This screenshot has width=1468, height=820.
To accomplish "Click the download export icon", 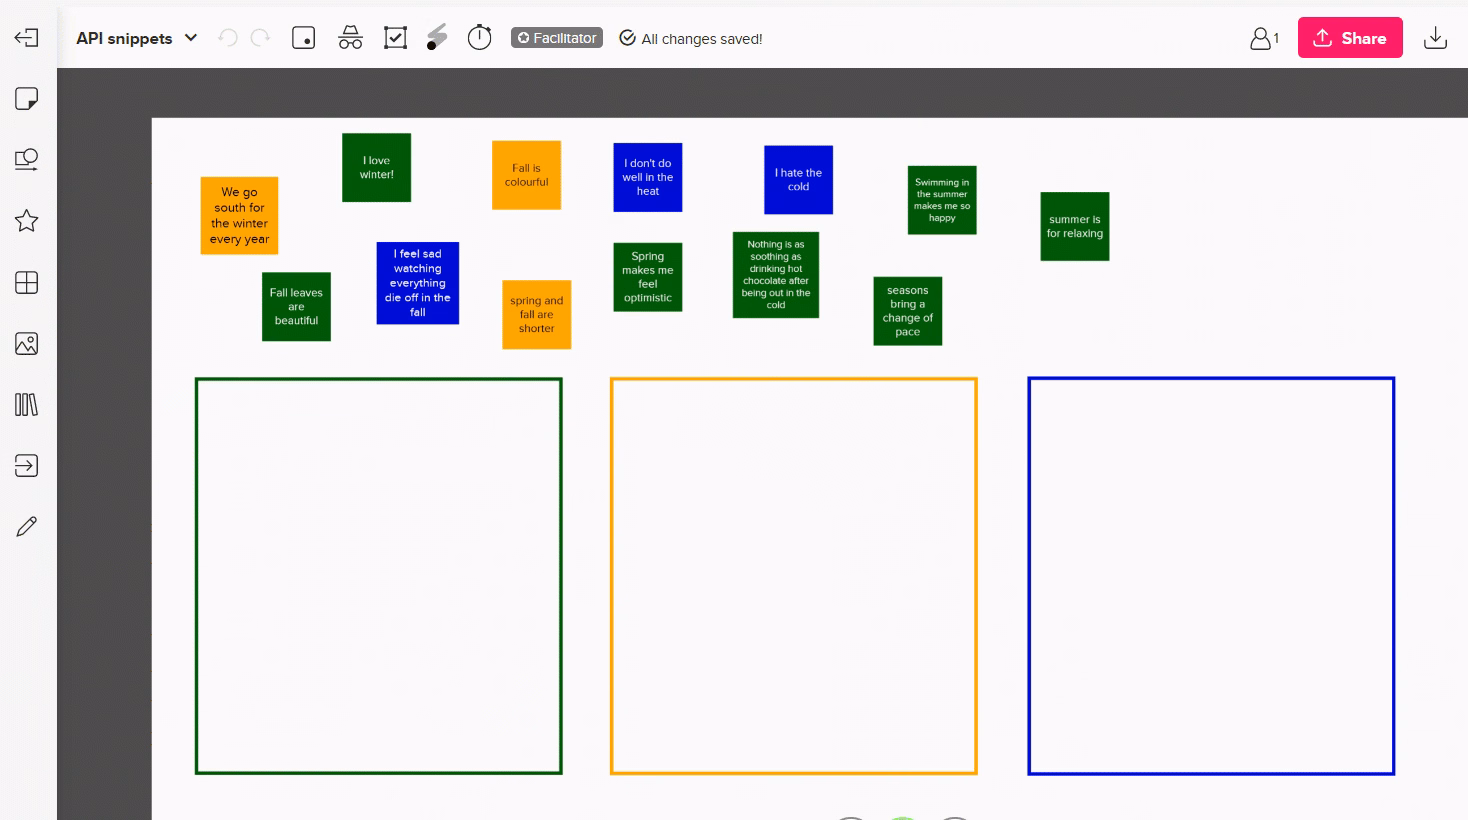I will tap(1435, 38).
